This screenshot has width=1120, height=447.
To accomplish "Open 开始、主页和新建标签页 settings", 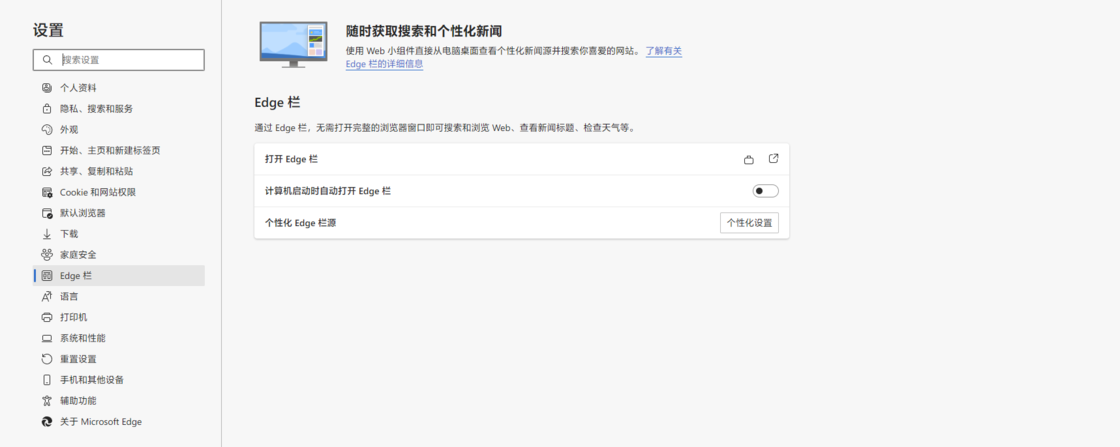I will (110, 151).
